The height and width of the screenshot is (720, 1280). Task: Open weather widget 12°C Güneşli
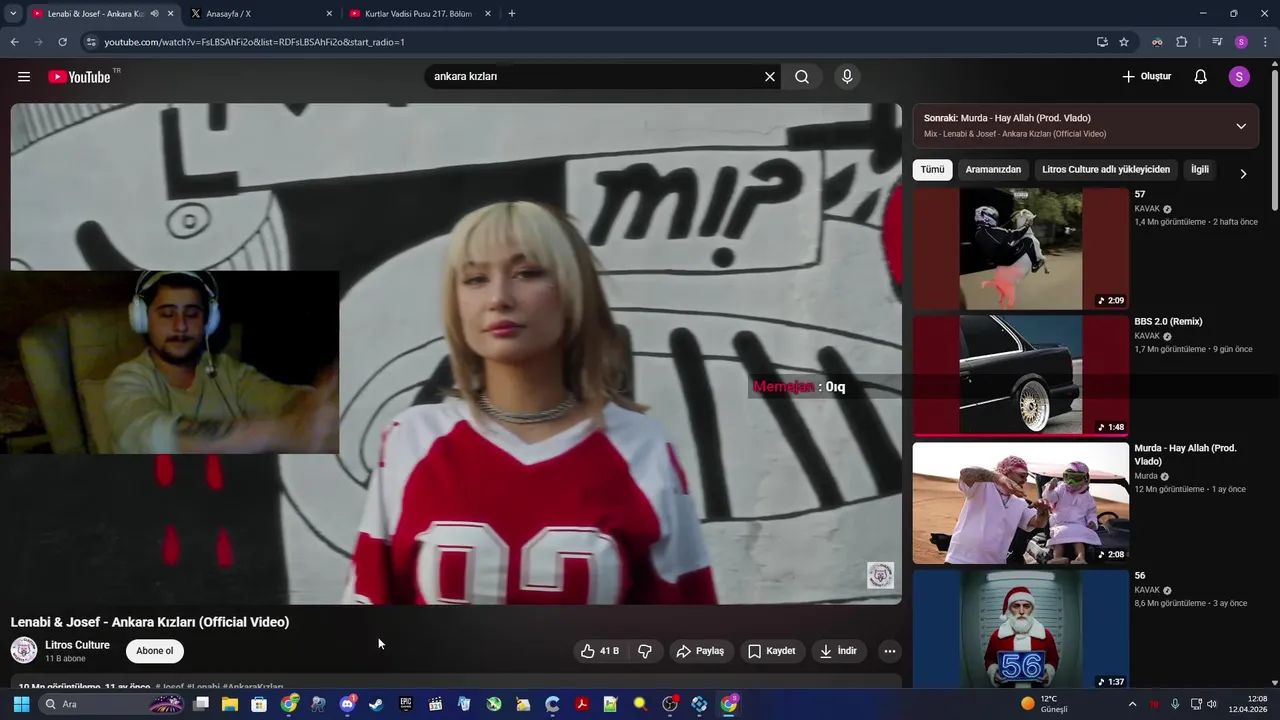pos(1045,704)
